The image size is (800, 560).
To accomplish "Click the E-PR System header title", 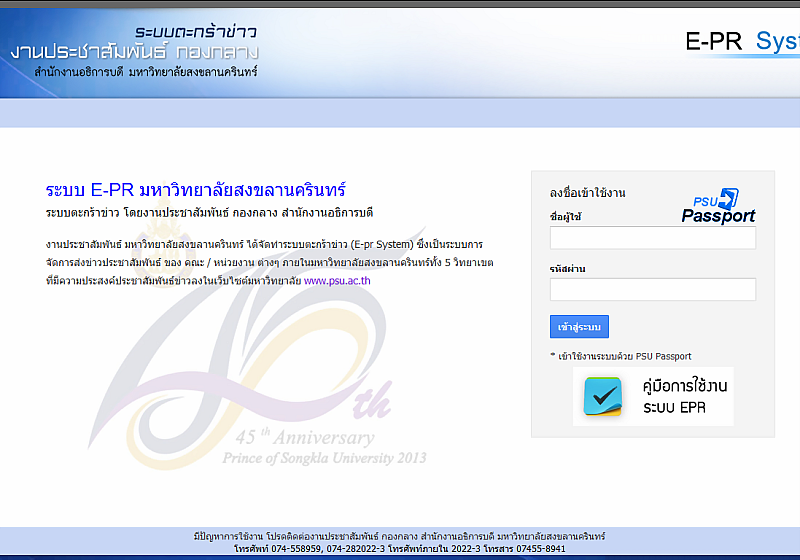I will (742, 41).
